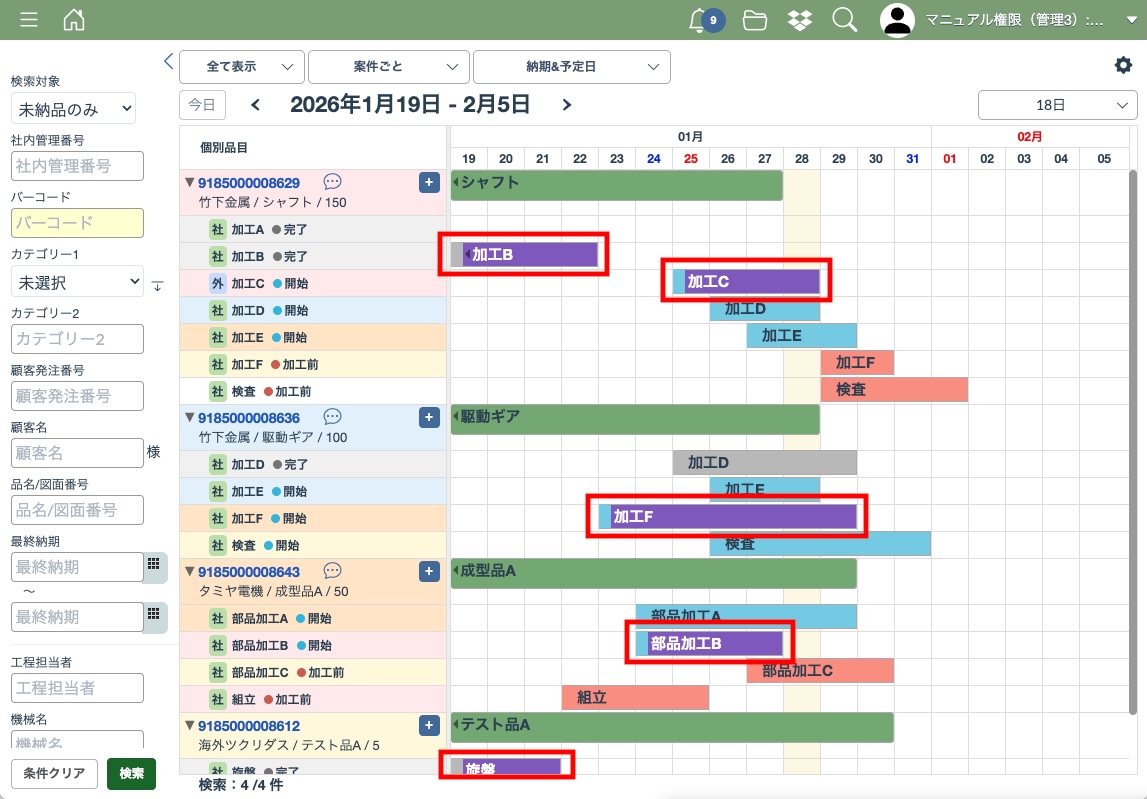
Task: Open the 検索対象 未納品のみ select
Action: click(73, 109)
